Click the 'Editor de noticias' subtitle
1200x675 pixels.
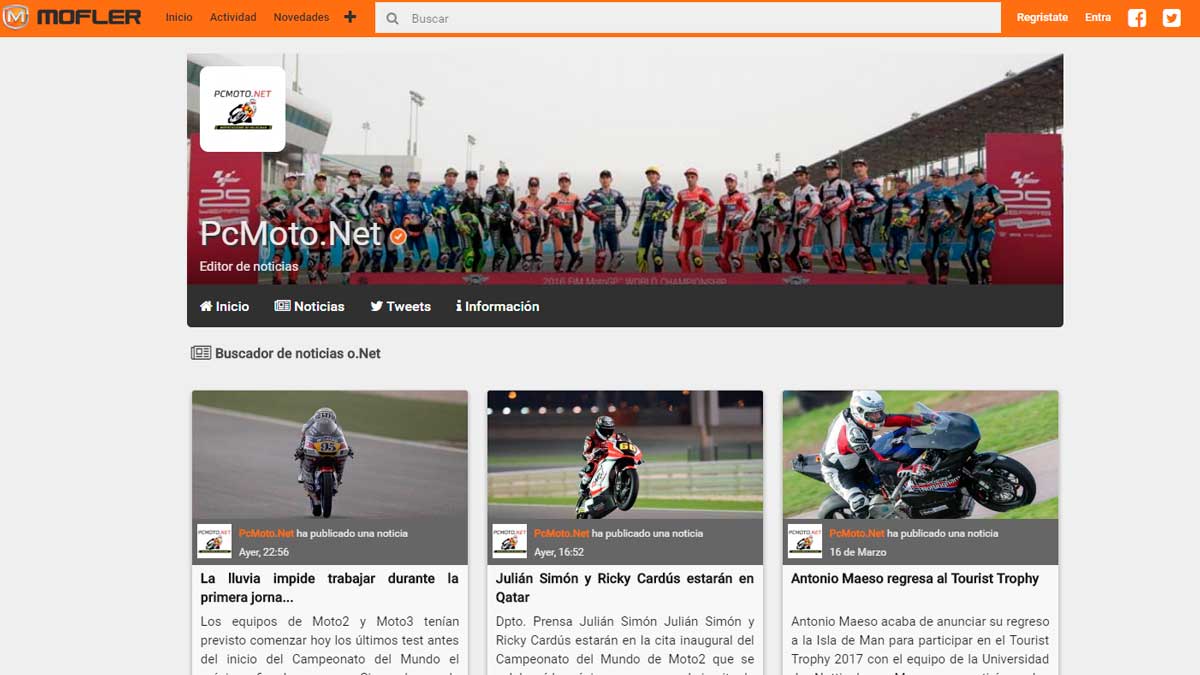tap(249, 266)
